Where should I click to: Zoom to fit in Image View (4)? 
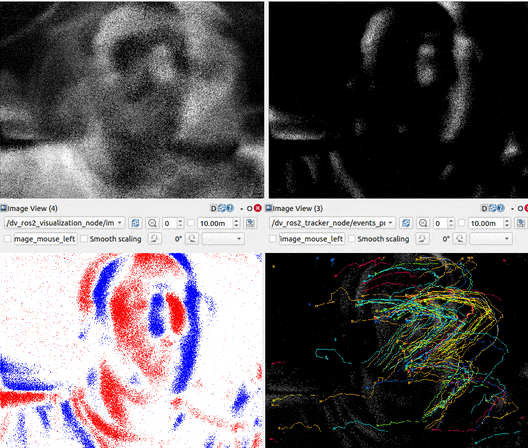[152, 223]
